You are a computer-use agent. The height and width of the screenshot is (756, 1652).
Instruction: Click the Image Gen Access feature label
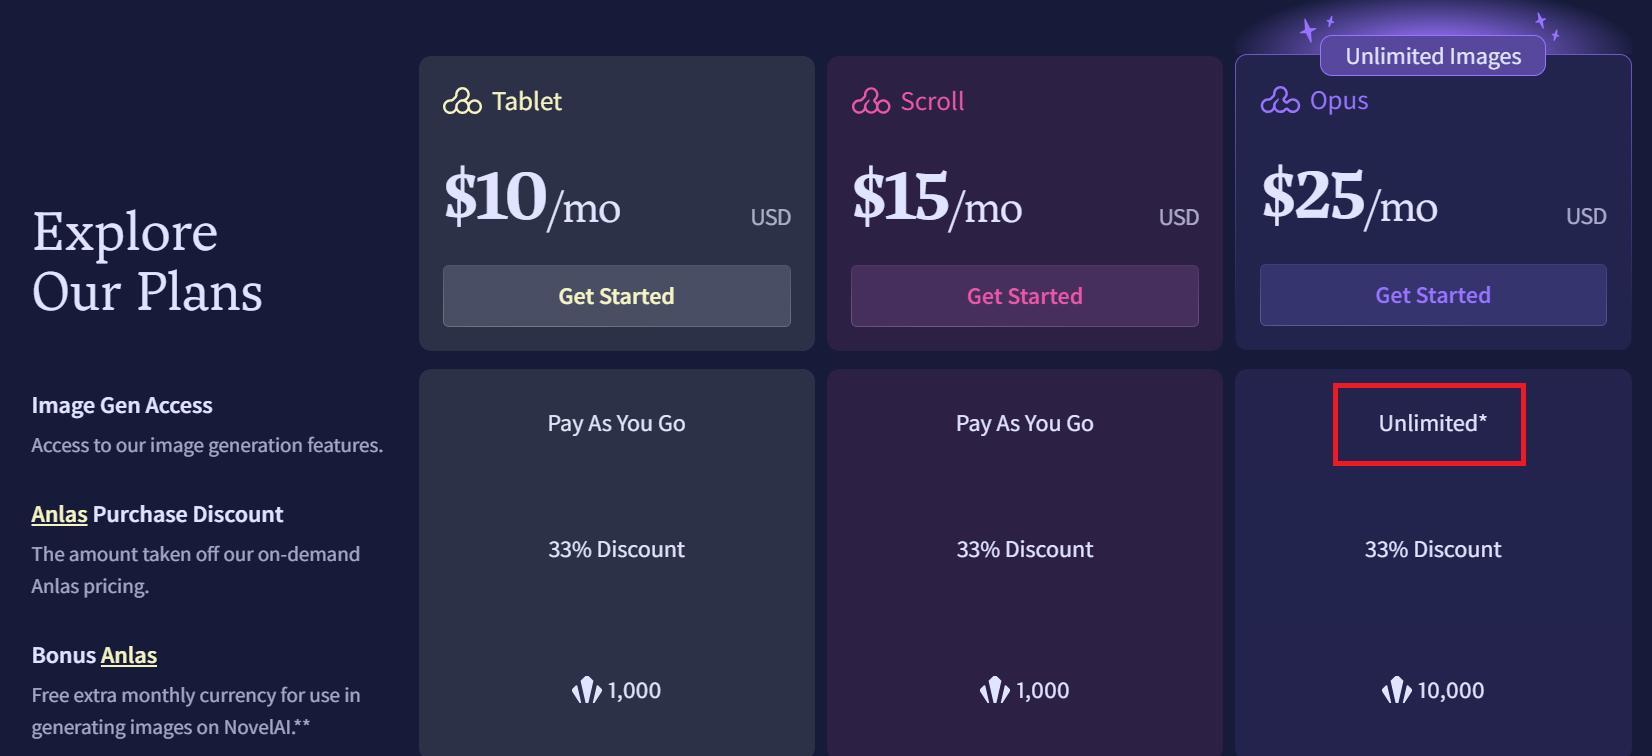pos(122,405)
